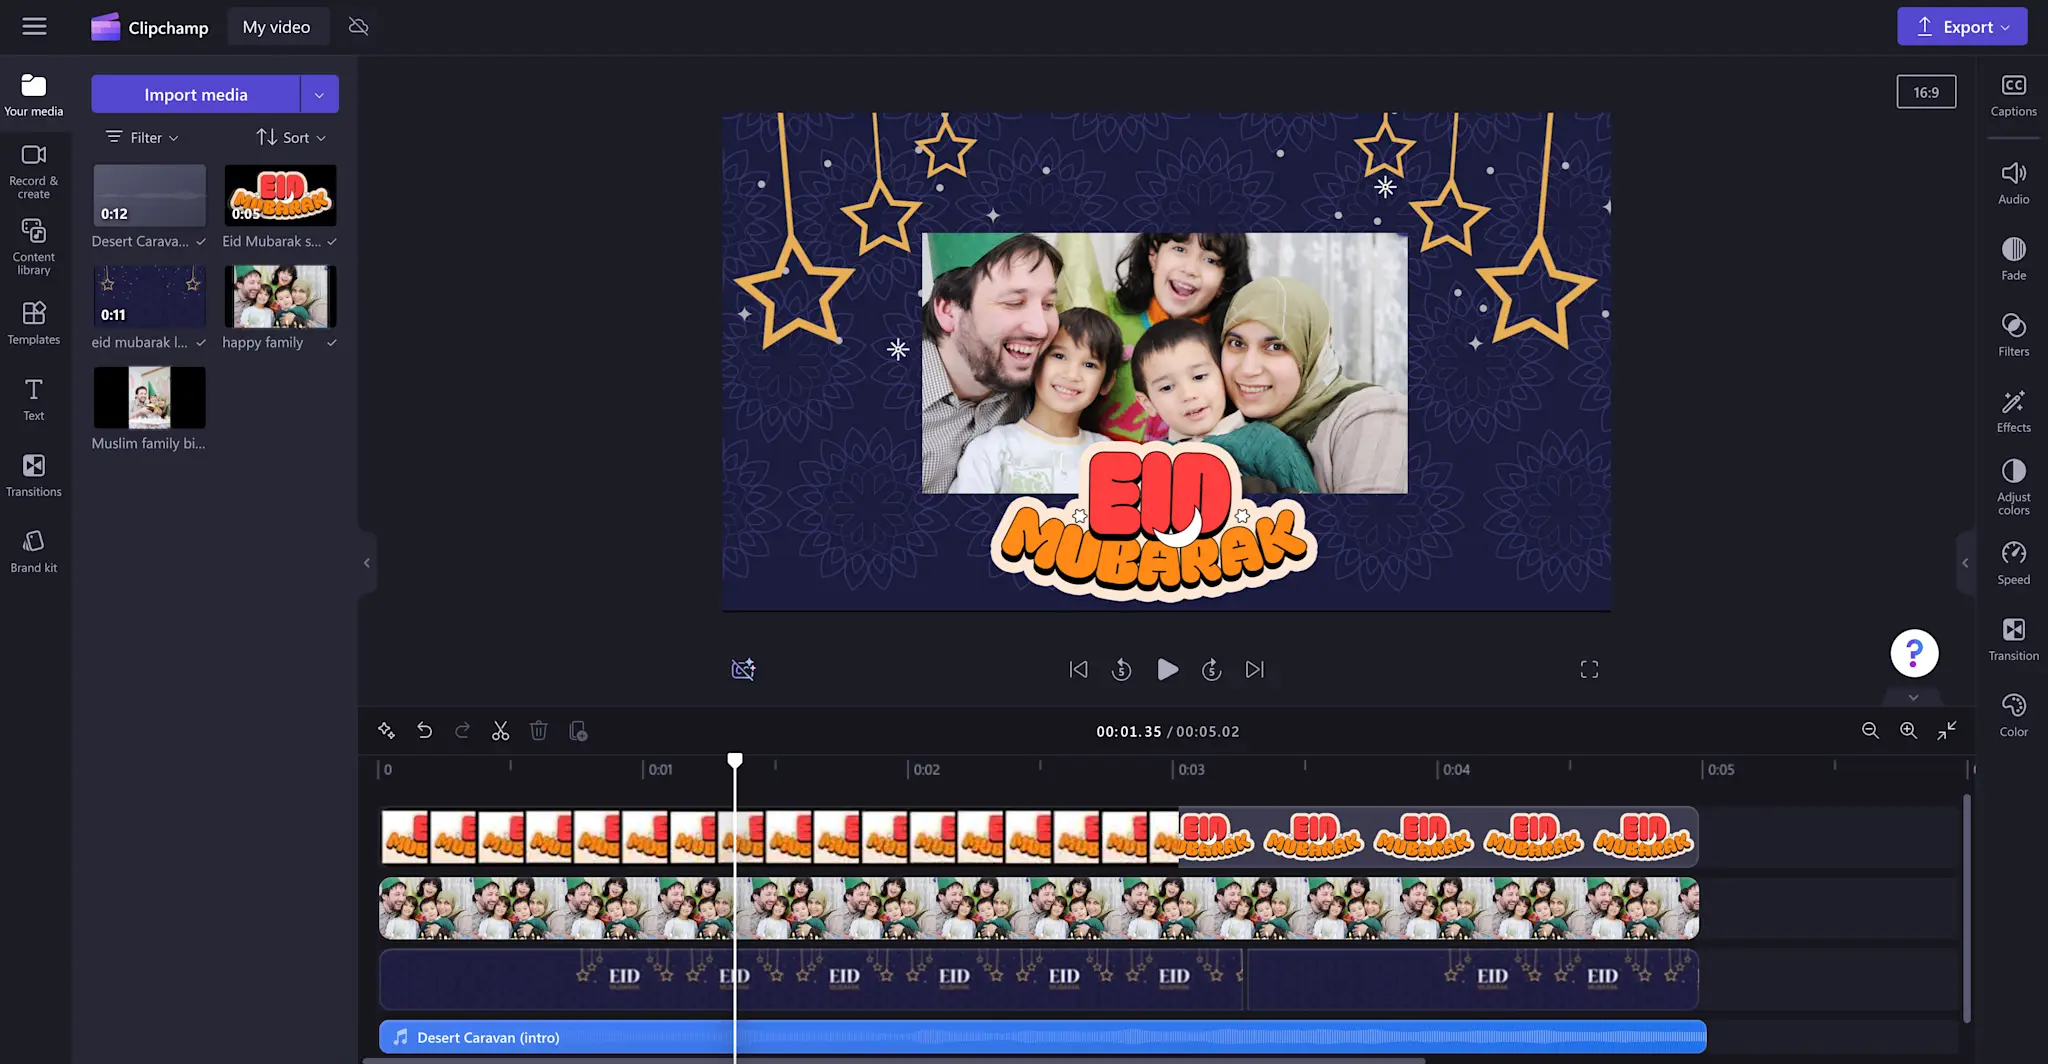Viewport: 2048px width, 1064px height.
Task: Open the Sort dropdown
Action: pos(290,137)
